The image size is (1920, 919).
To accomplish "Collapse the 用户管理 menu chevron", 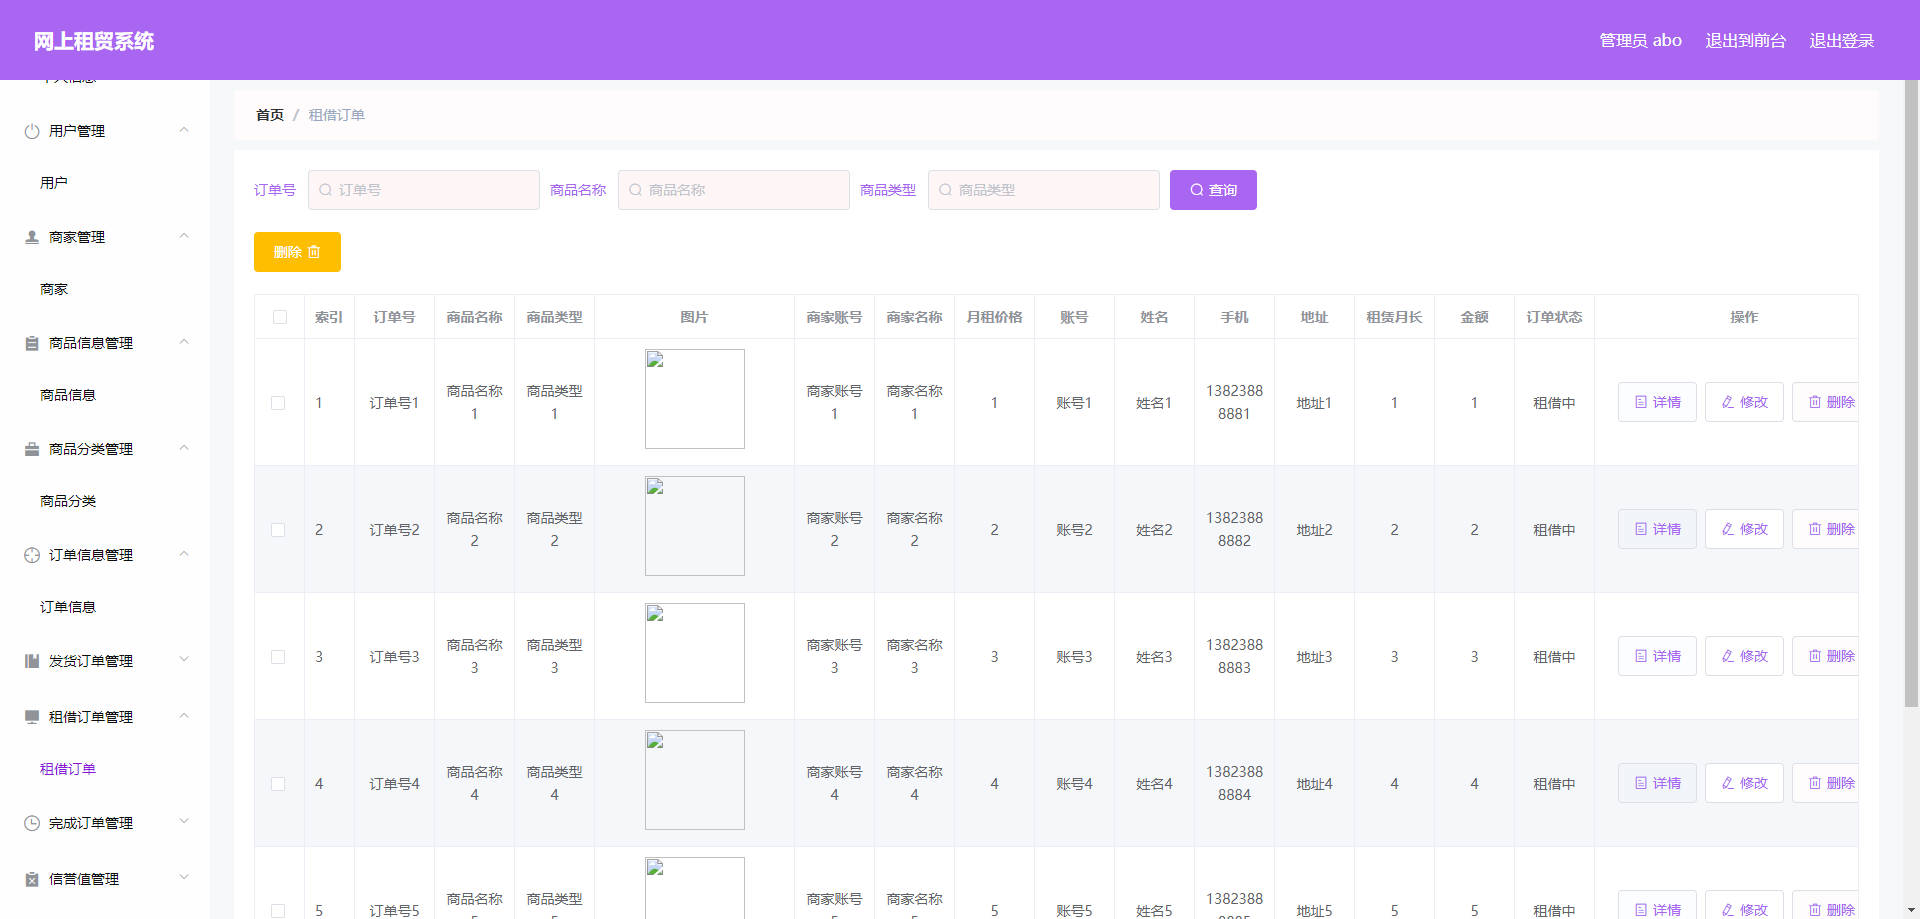I will 184,130.
